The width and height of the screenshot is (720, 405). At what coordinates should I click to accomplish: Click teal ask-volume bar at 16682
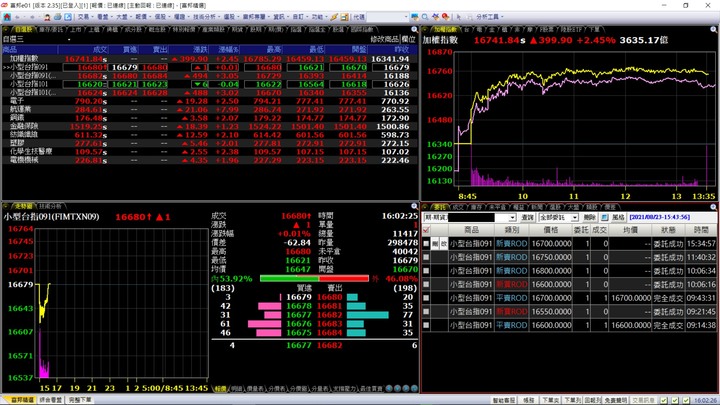tap(367, 315)
